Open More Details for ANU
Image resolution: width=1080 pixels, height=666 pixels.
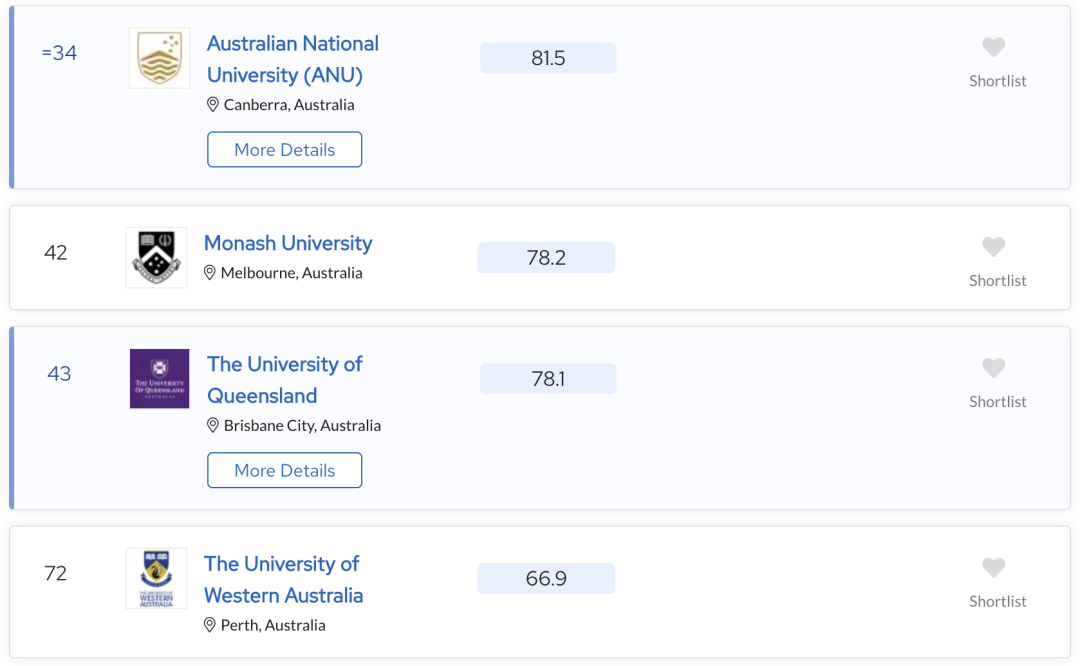(285, 150)
